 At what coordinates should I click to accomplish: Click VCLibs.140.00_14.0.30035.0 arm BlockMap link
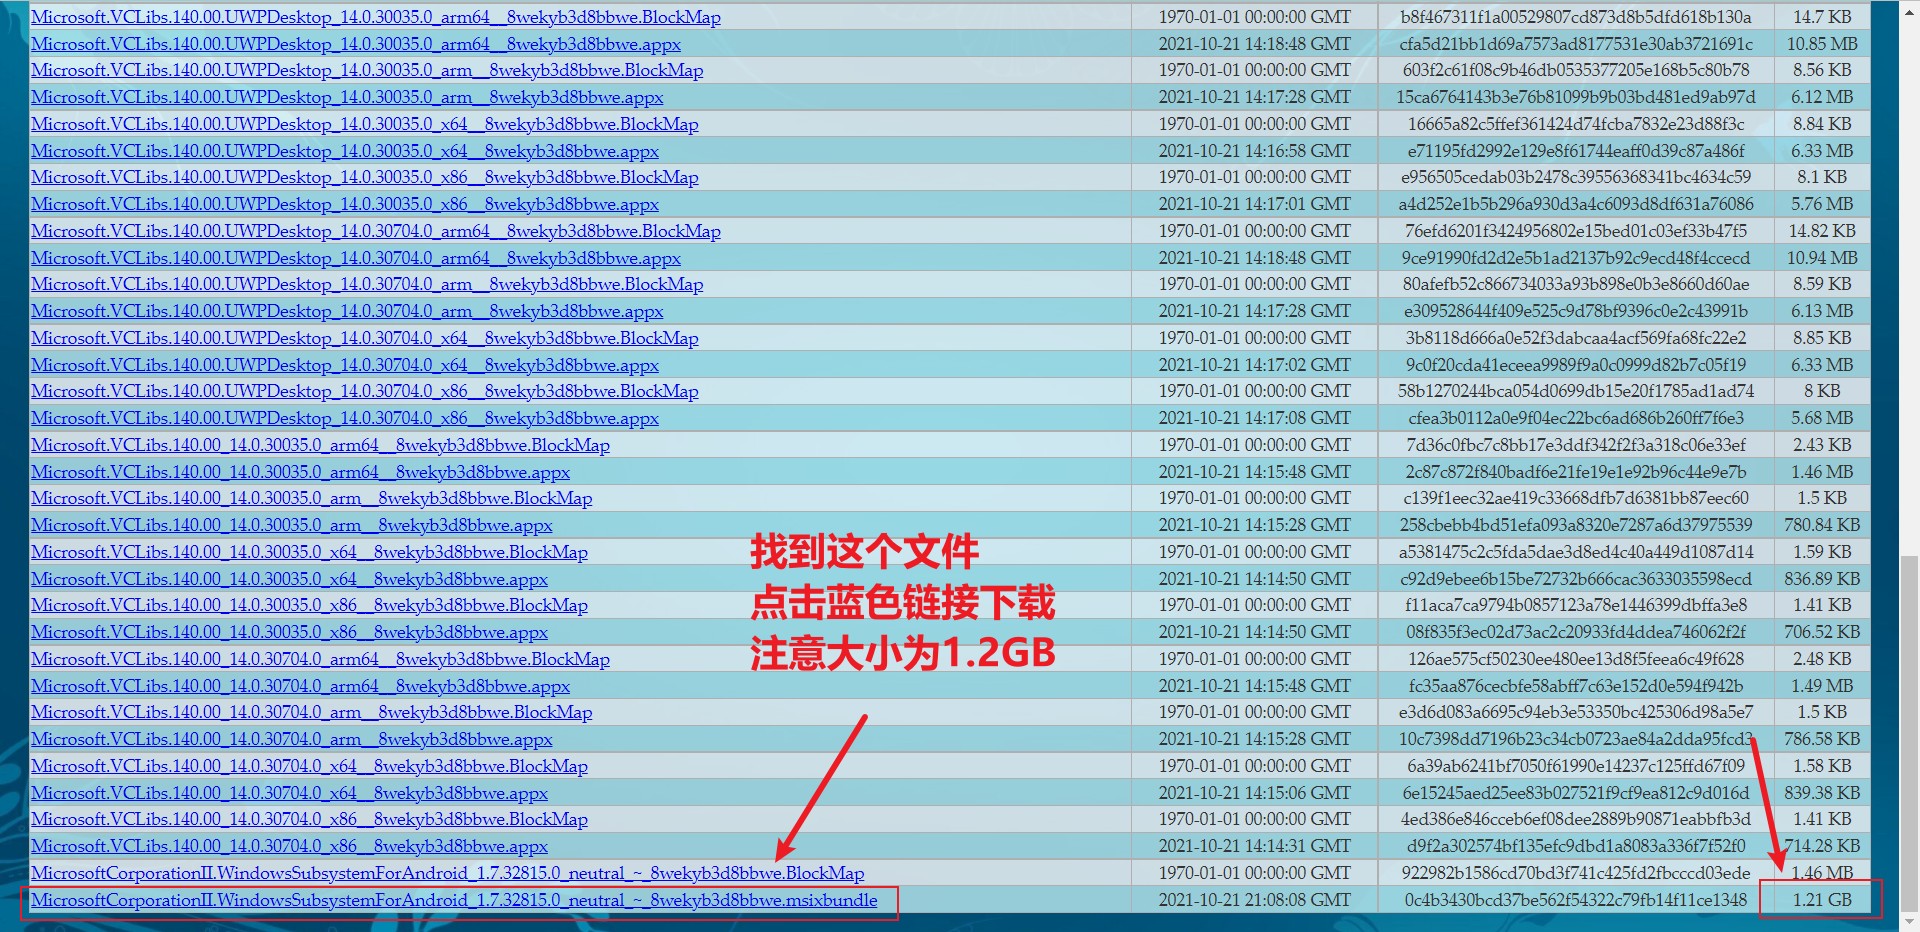[312, 498]
